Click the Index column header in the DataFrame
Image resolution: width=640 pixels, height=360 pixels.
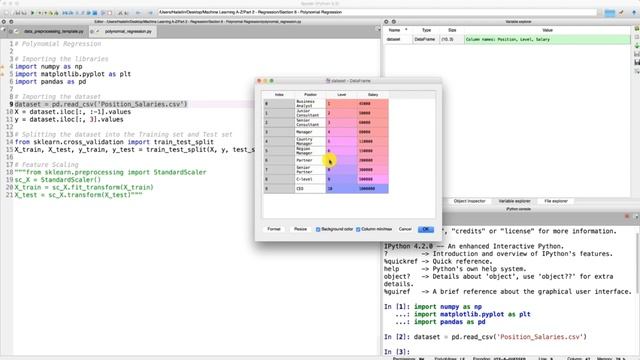coord(279,95)
